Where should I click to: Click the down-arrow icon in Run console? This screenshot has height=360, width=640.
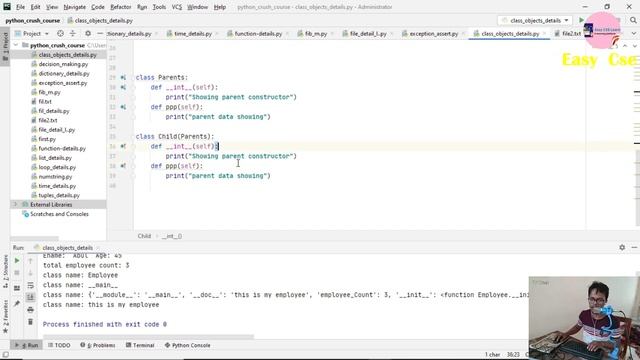point(30,273)
